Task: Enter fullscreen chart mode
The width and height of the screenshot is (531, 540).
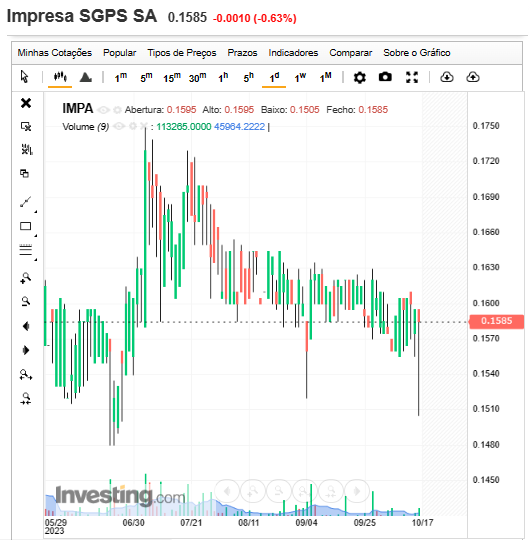Action: tap(412, 77)
